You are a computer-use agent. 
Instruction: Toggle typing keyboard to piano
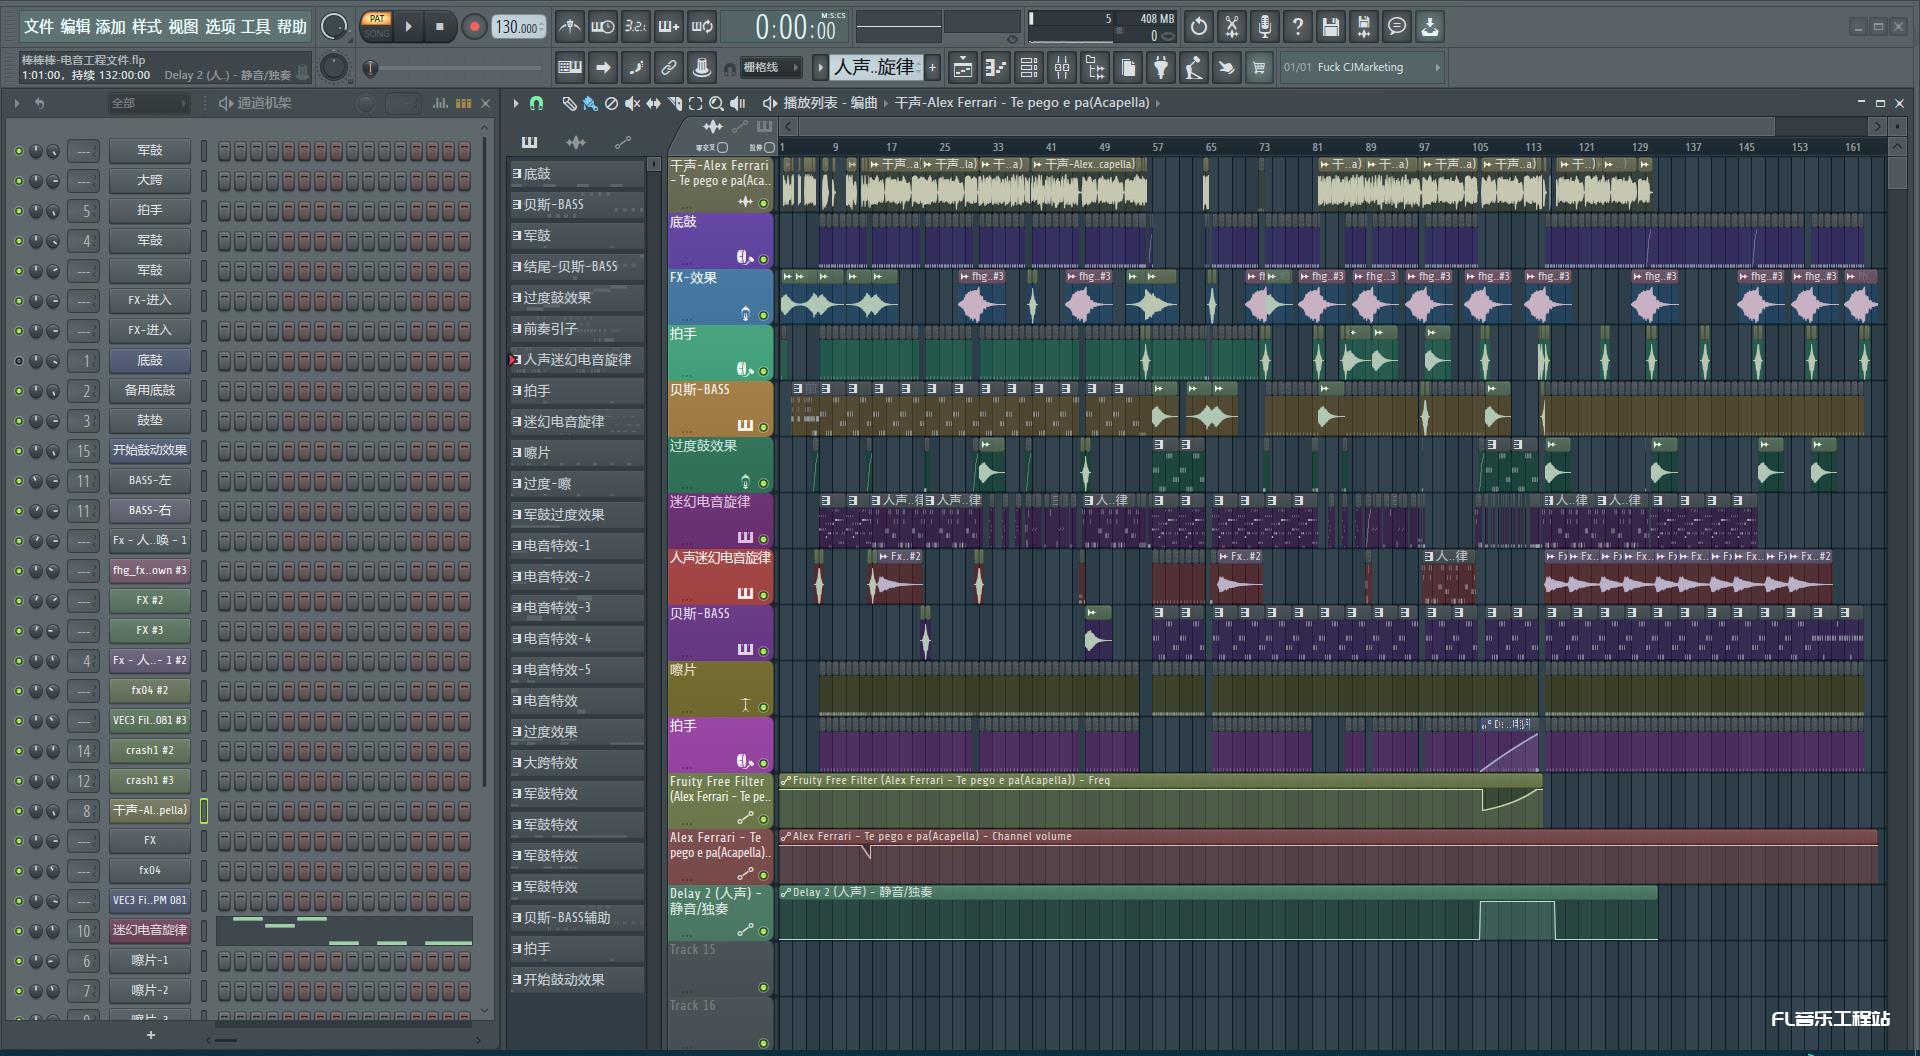point(570,68)
